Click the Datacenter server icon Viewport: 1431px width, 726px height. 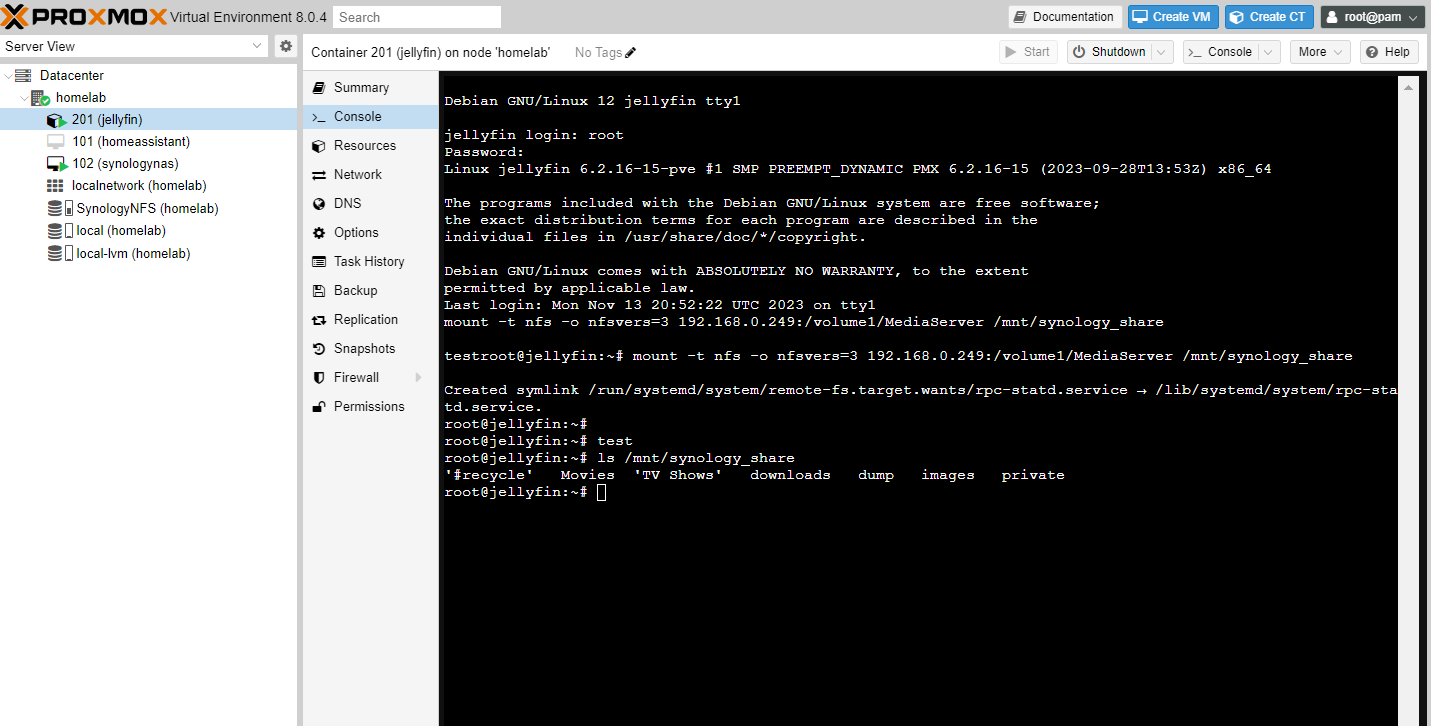coord(23,75)
